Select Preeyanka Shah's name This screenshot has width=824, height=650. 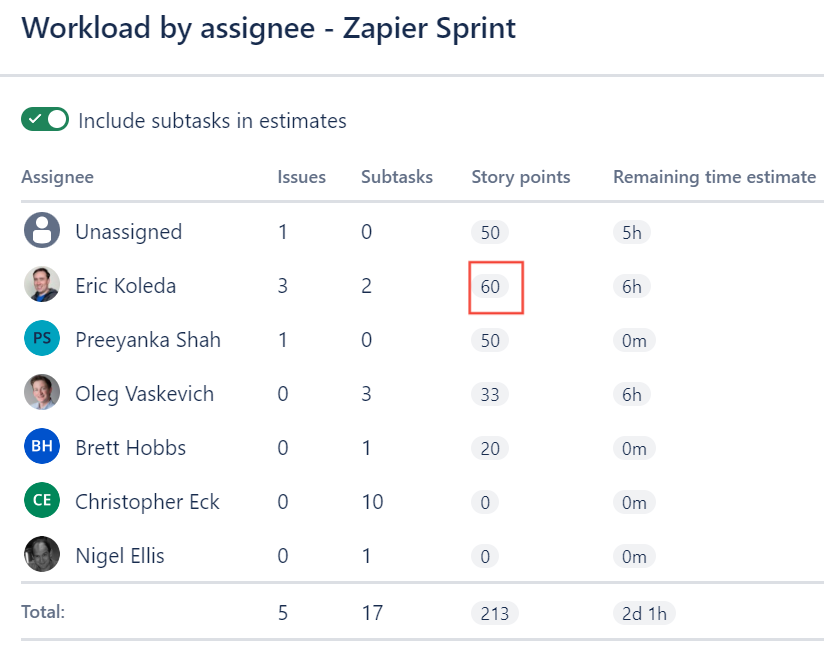(148, 340)
